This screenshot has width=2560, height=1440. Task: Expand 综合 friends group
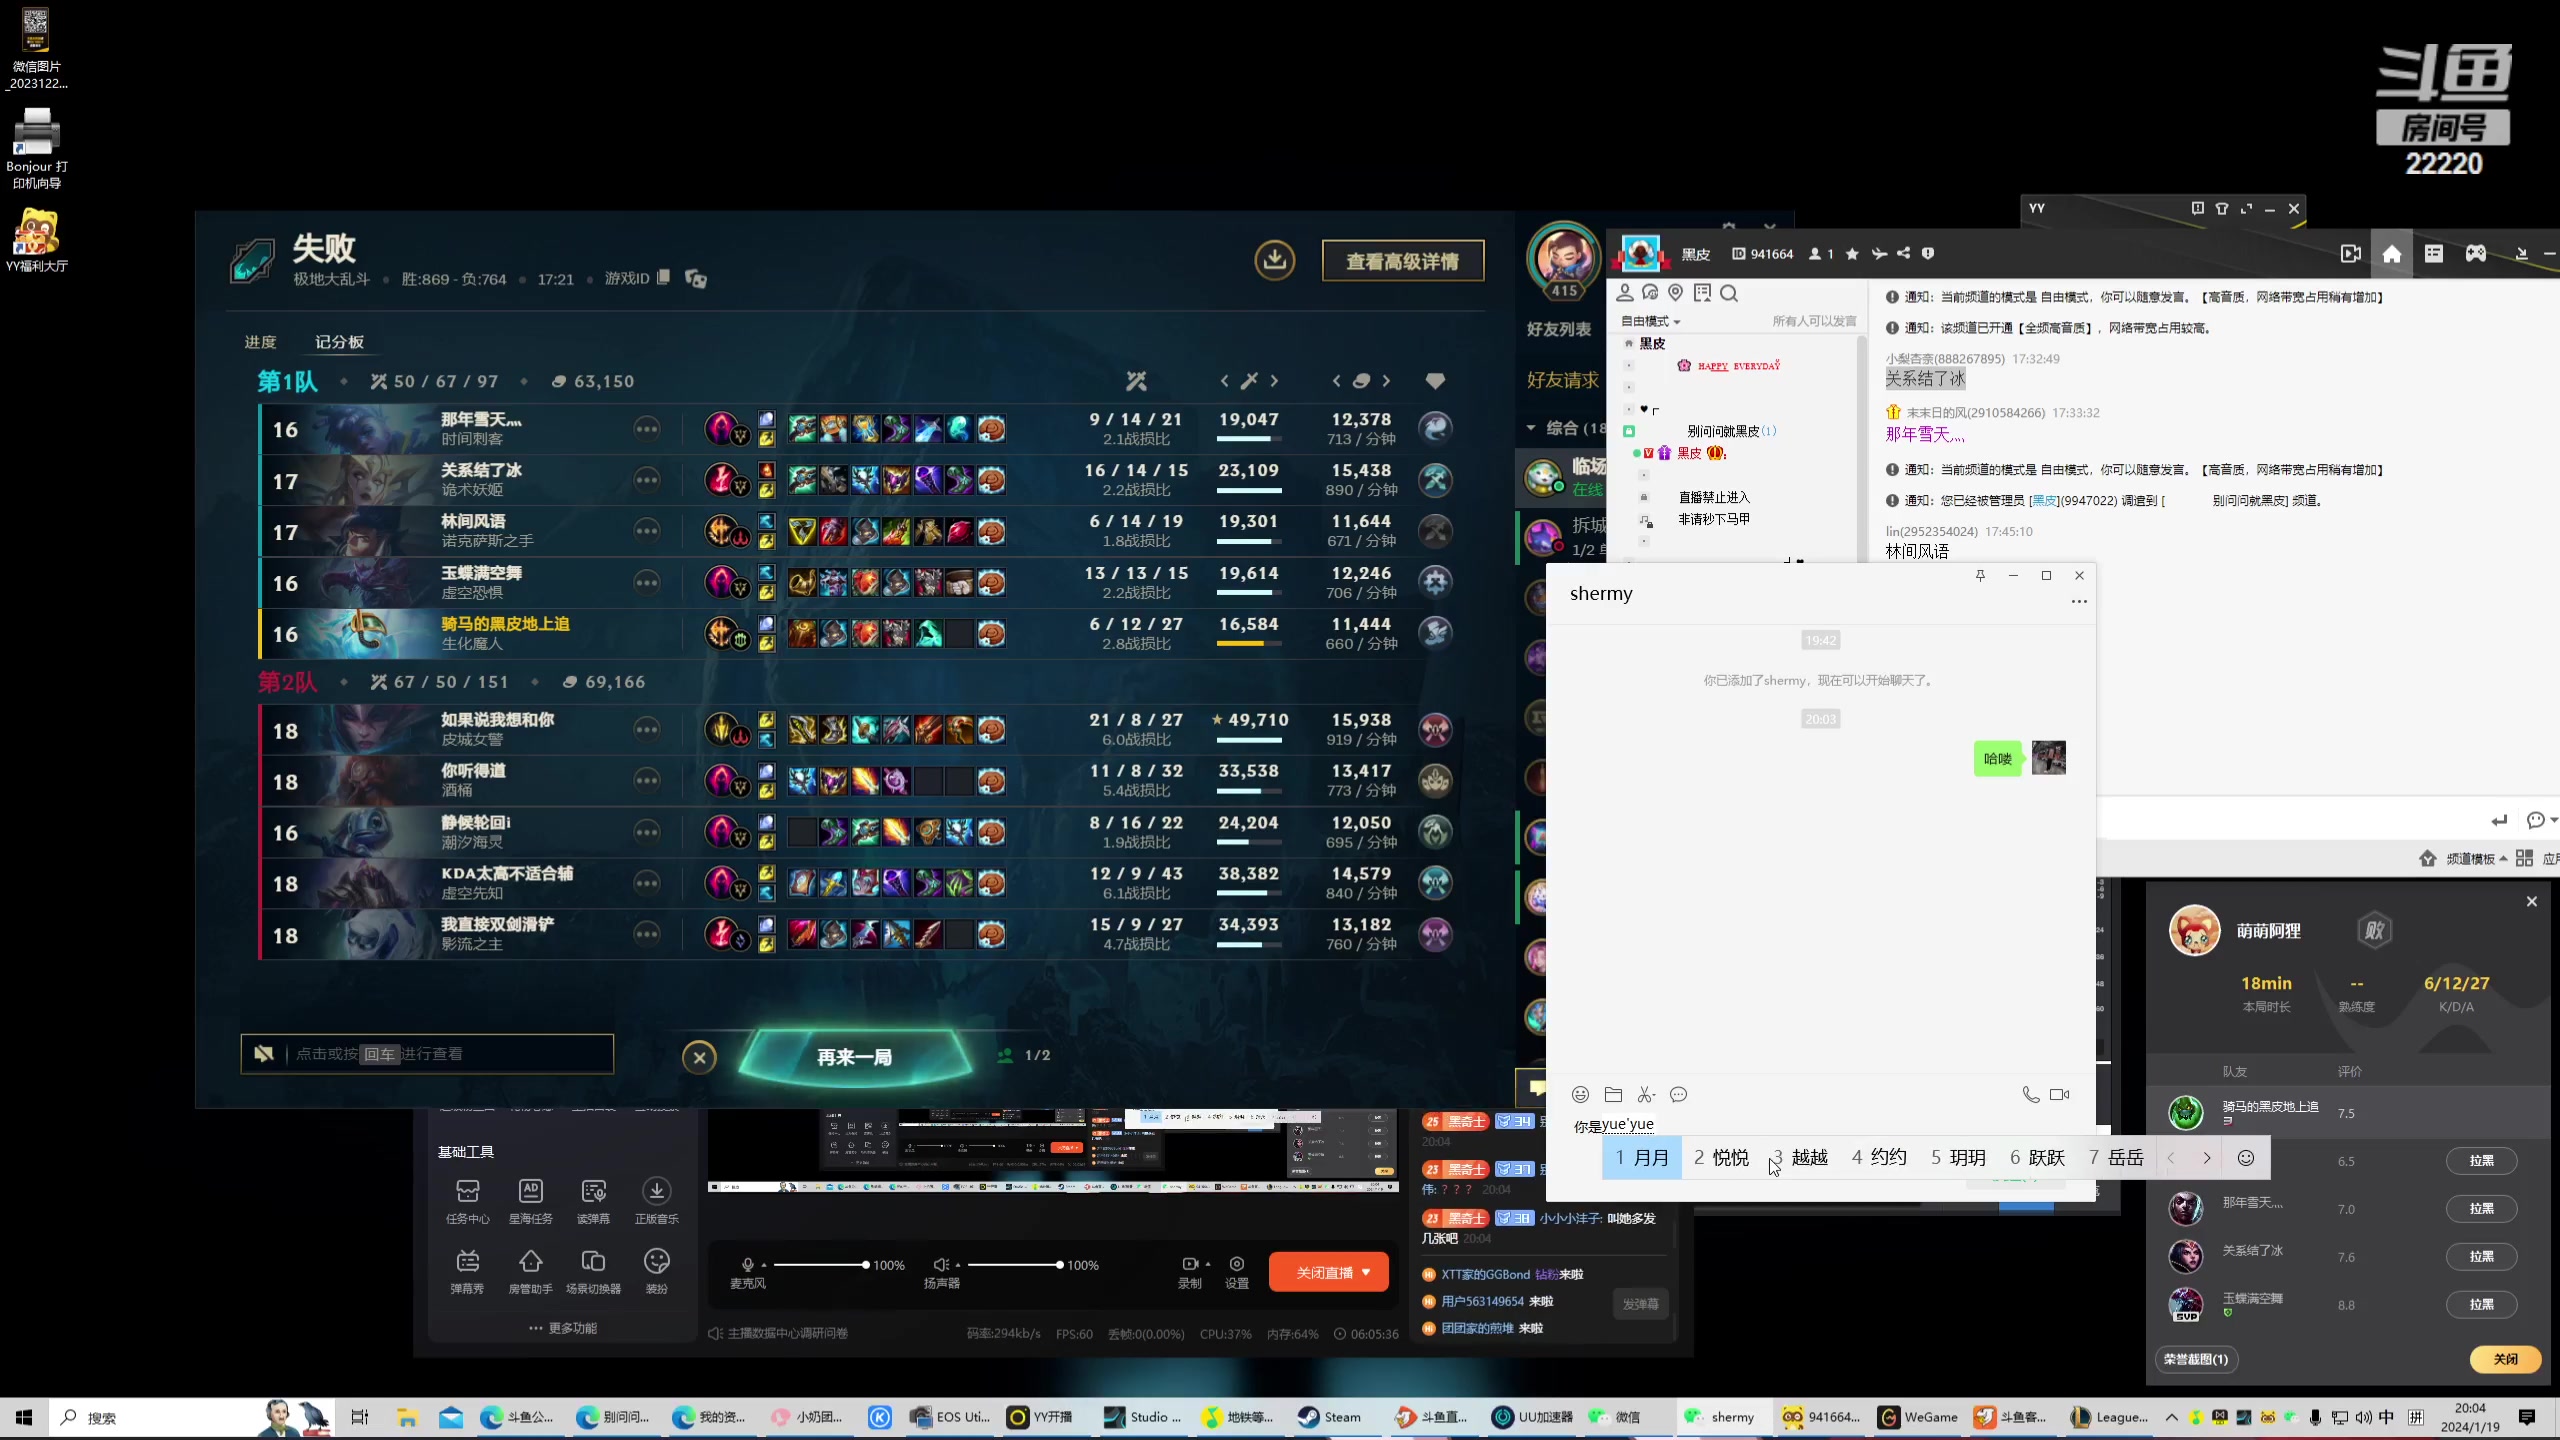[1530, 428]
